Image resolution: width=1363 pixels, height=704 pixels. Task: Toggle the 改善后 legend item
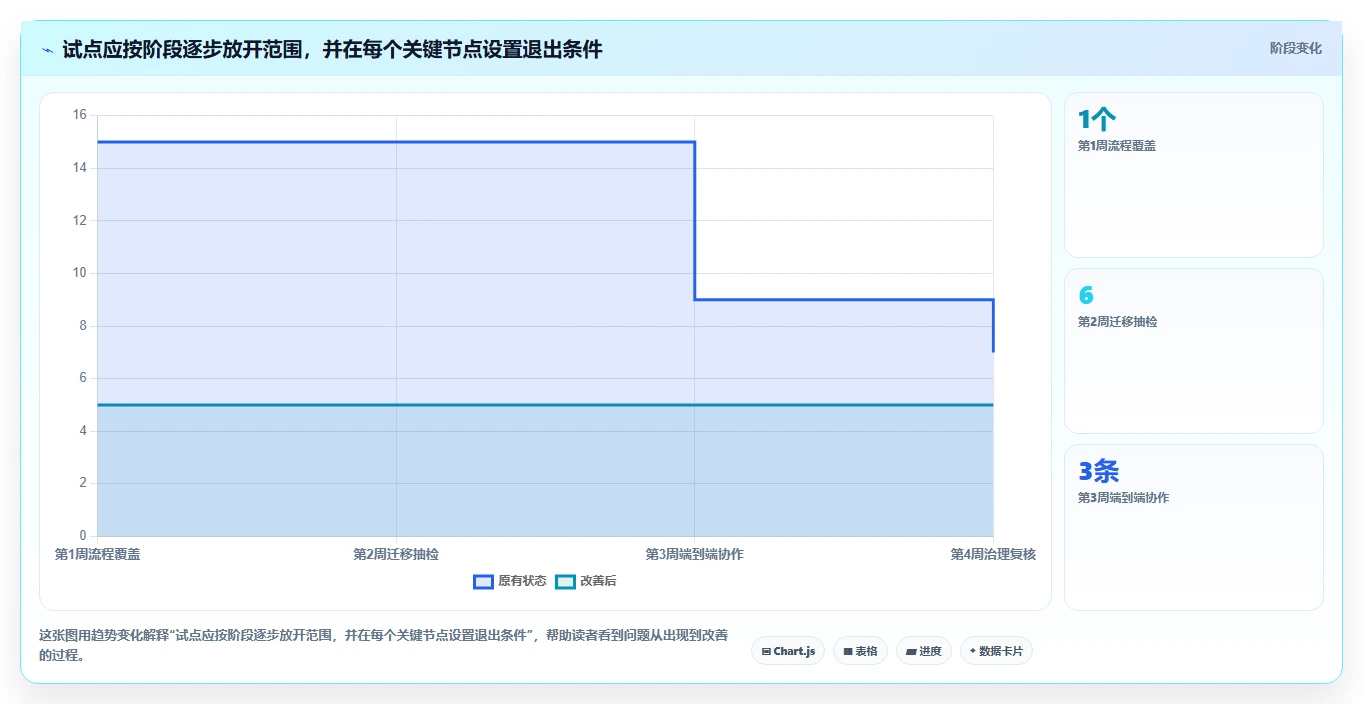click(586, 581)
